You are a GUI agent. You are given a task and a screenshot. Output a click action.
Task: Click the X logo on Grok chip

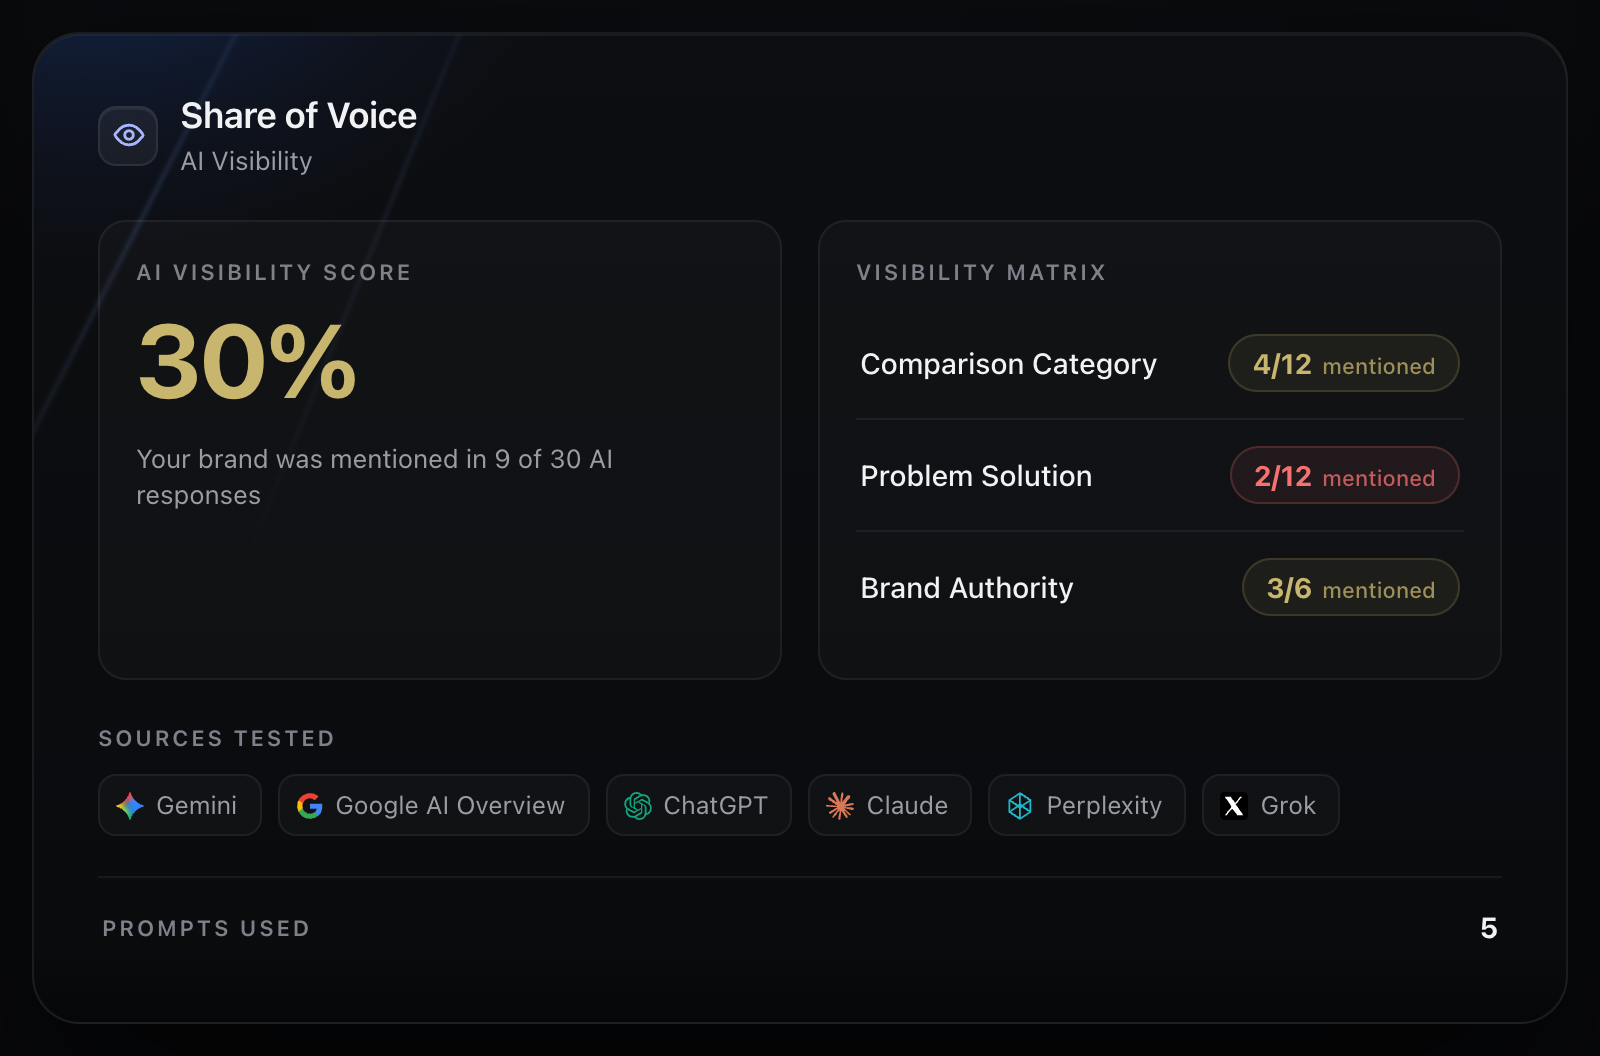(x=1234, y=806)
